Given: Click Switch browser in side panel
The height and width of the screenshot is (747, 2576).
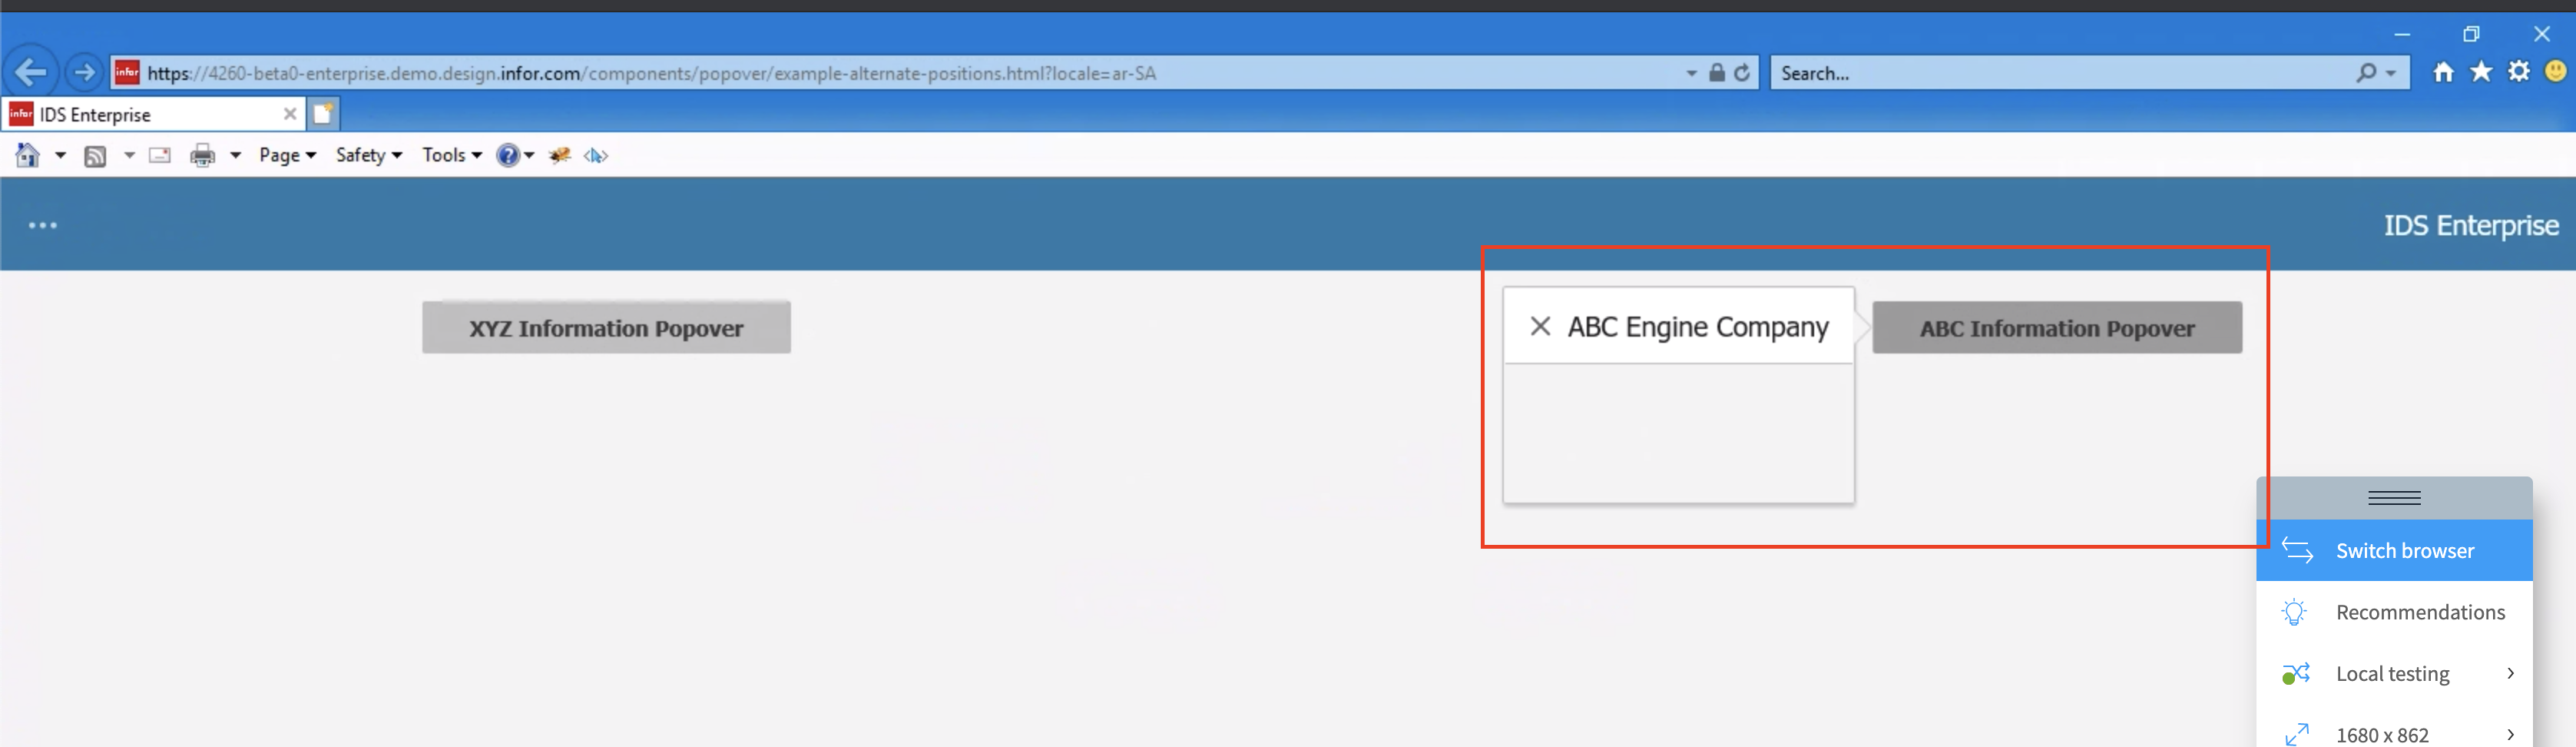Looking at the screenshot, I should point(2394,550).
